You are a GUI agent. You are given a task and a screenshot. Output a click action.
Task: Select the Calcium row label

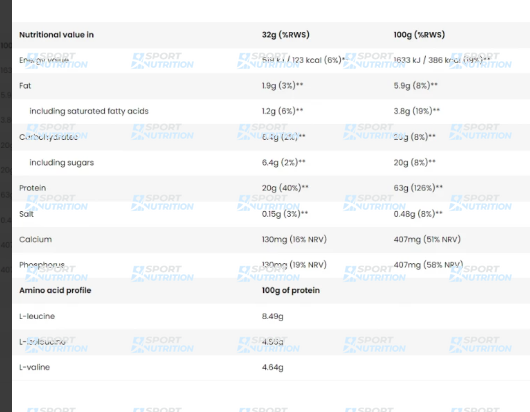(x=35, y=240)
